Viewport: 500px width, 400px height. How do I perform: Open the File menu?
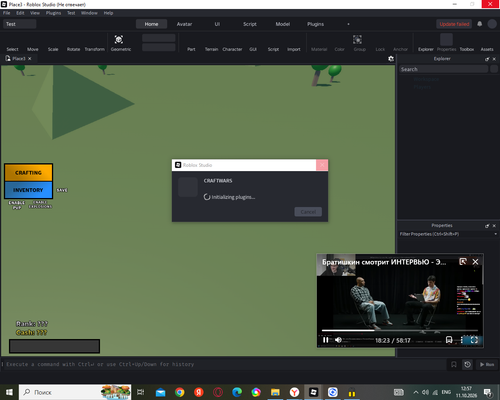click(7, 13)
